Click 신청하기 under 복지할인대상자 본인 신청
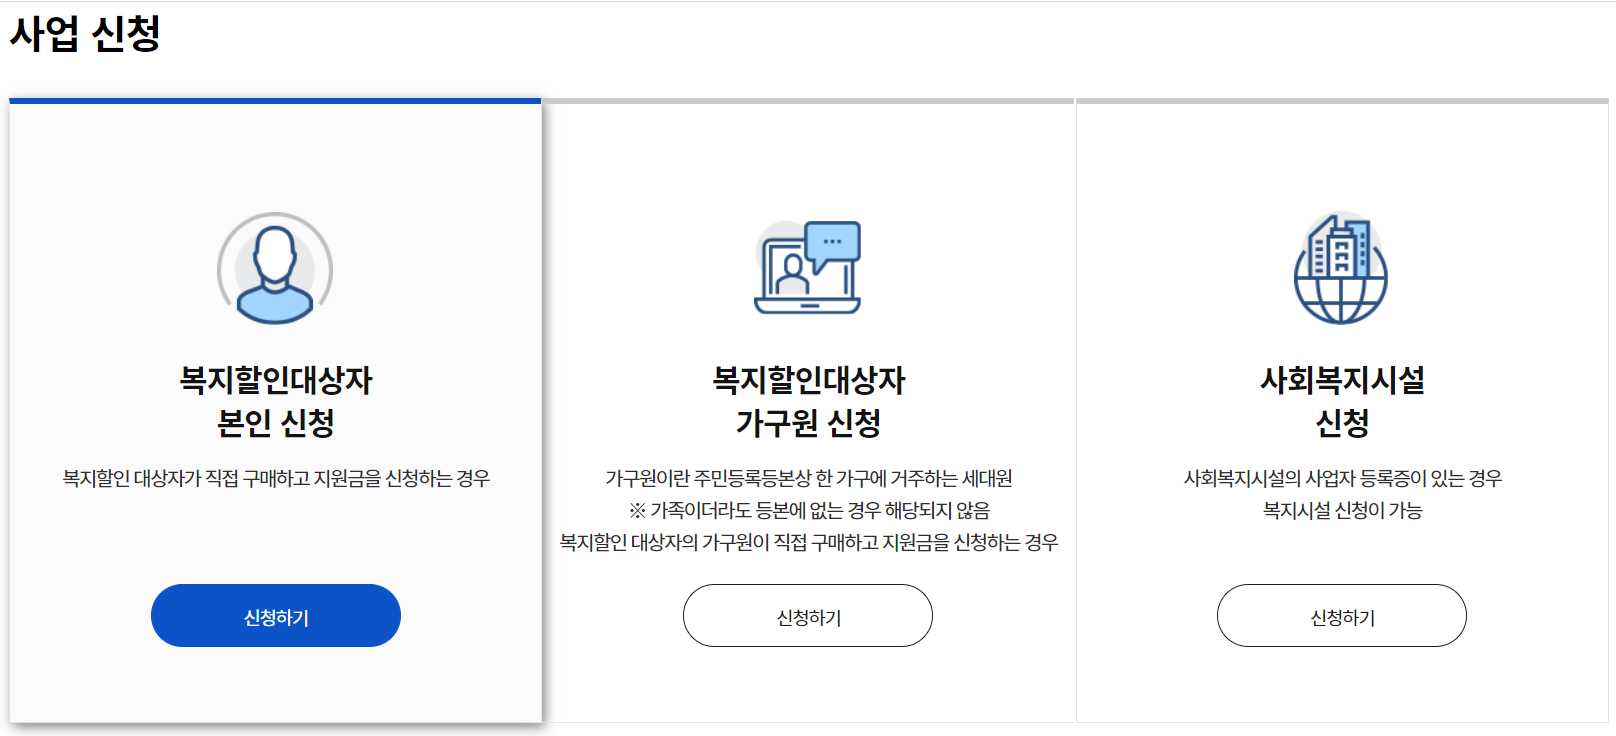The width and height of the screenshot is (1616, 736). (x=276, y=616)
